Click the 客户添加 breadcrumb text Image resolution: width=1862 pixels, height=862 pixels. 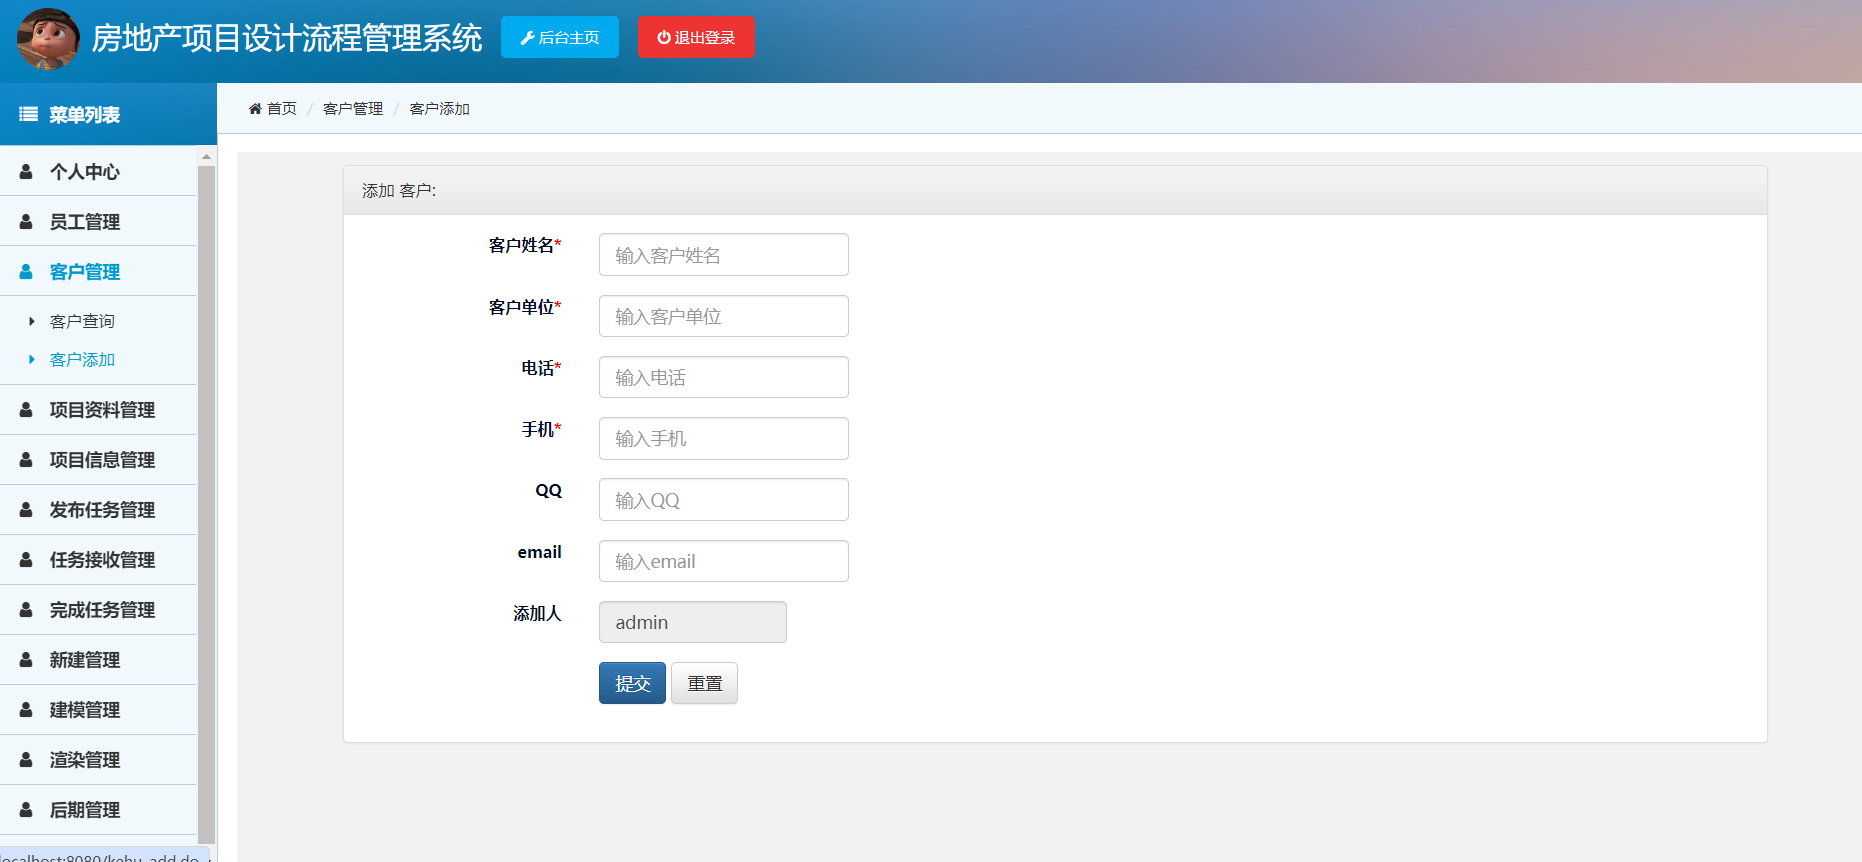pyautogui.click(x=439, y=108)
